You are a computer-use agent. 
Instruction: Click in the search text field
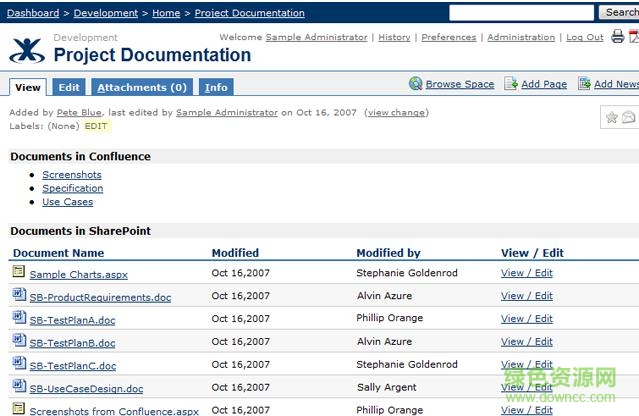click(521, 12)
